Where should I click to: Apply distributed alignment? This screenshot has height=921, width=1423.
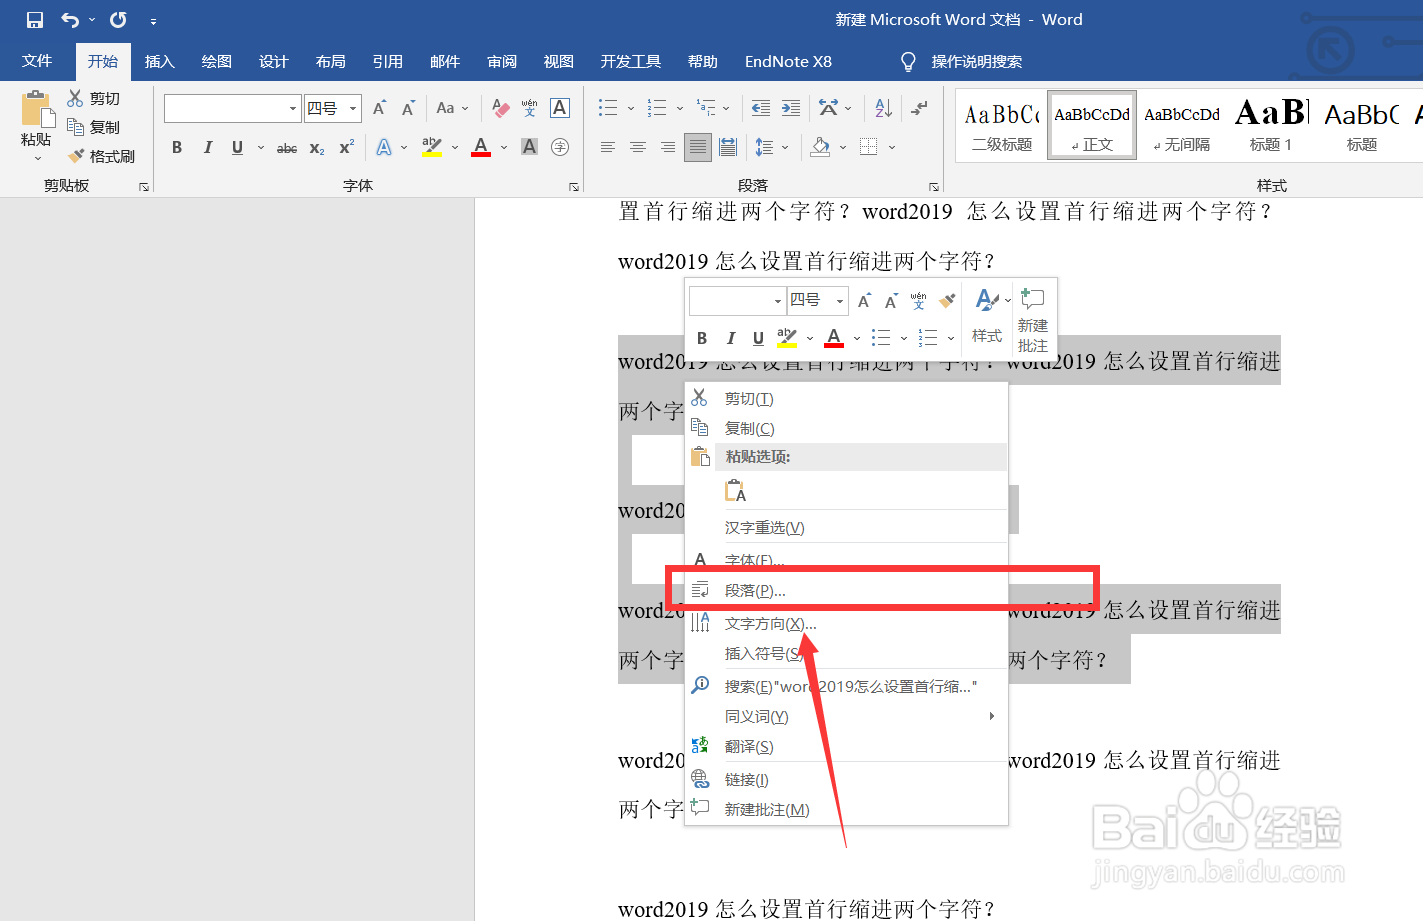tap(728, 148)
